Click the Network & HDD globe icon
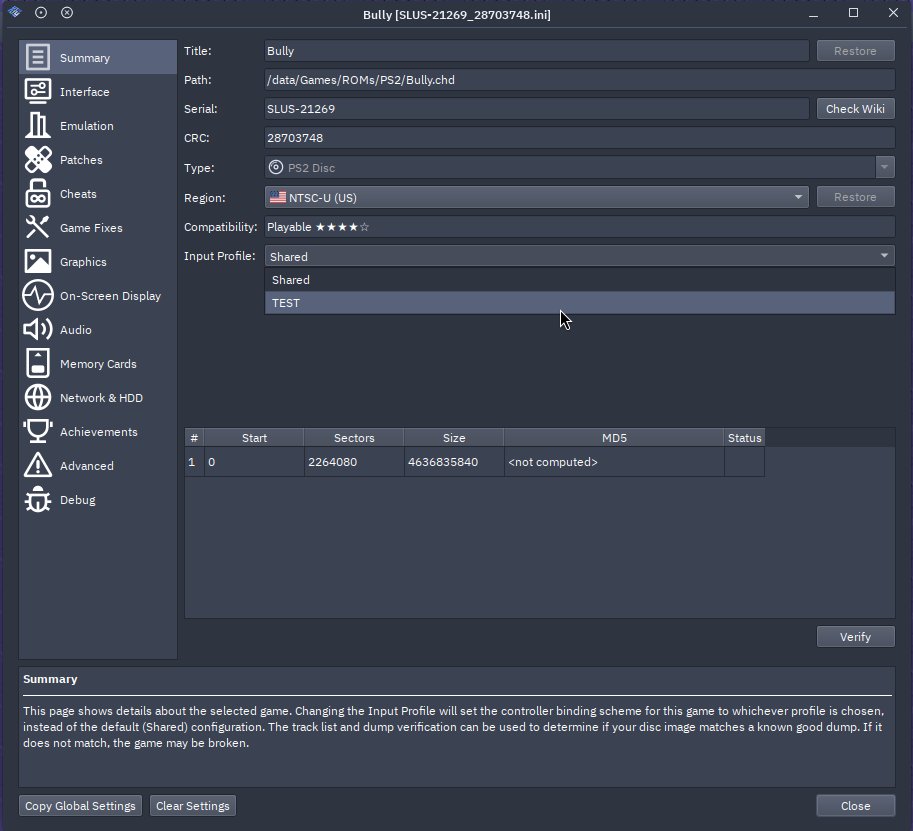 click(38, 398)
